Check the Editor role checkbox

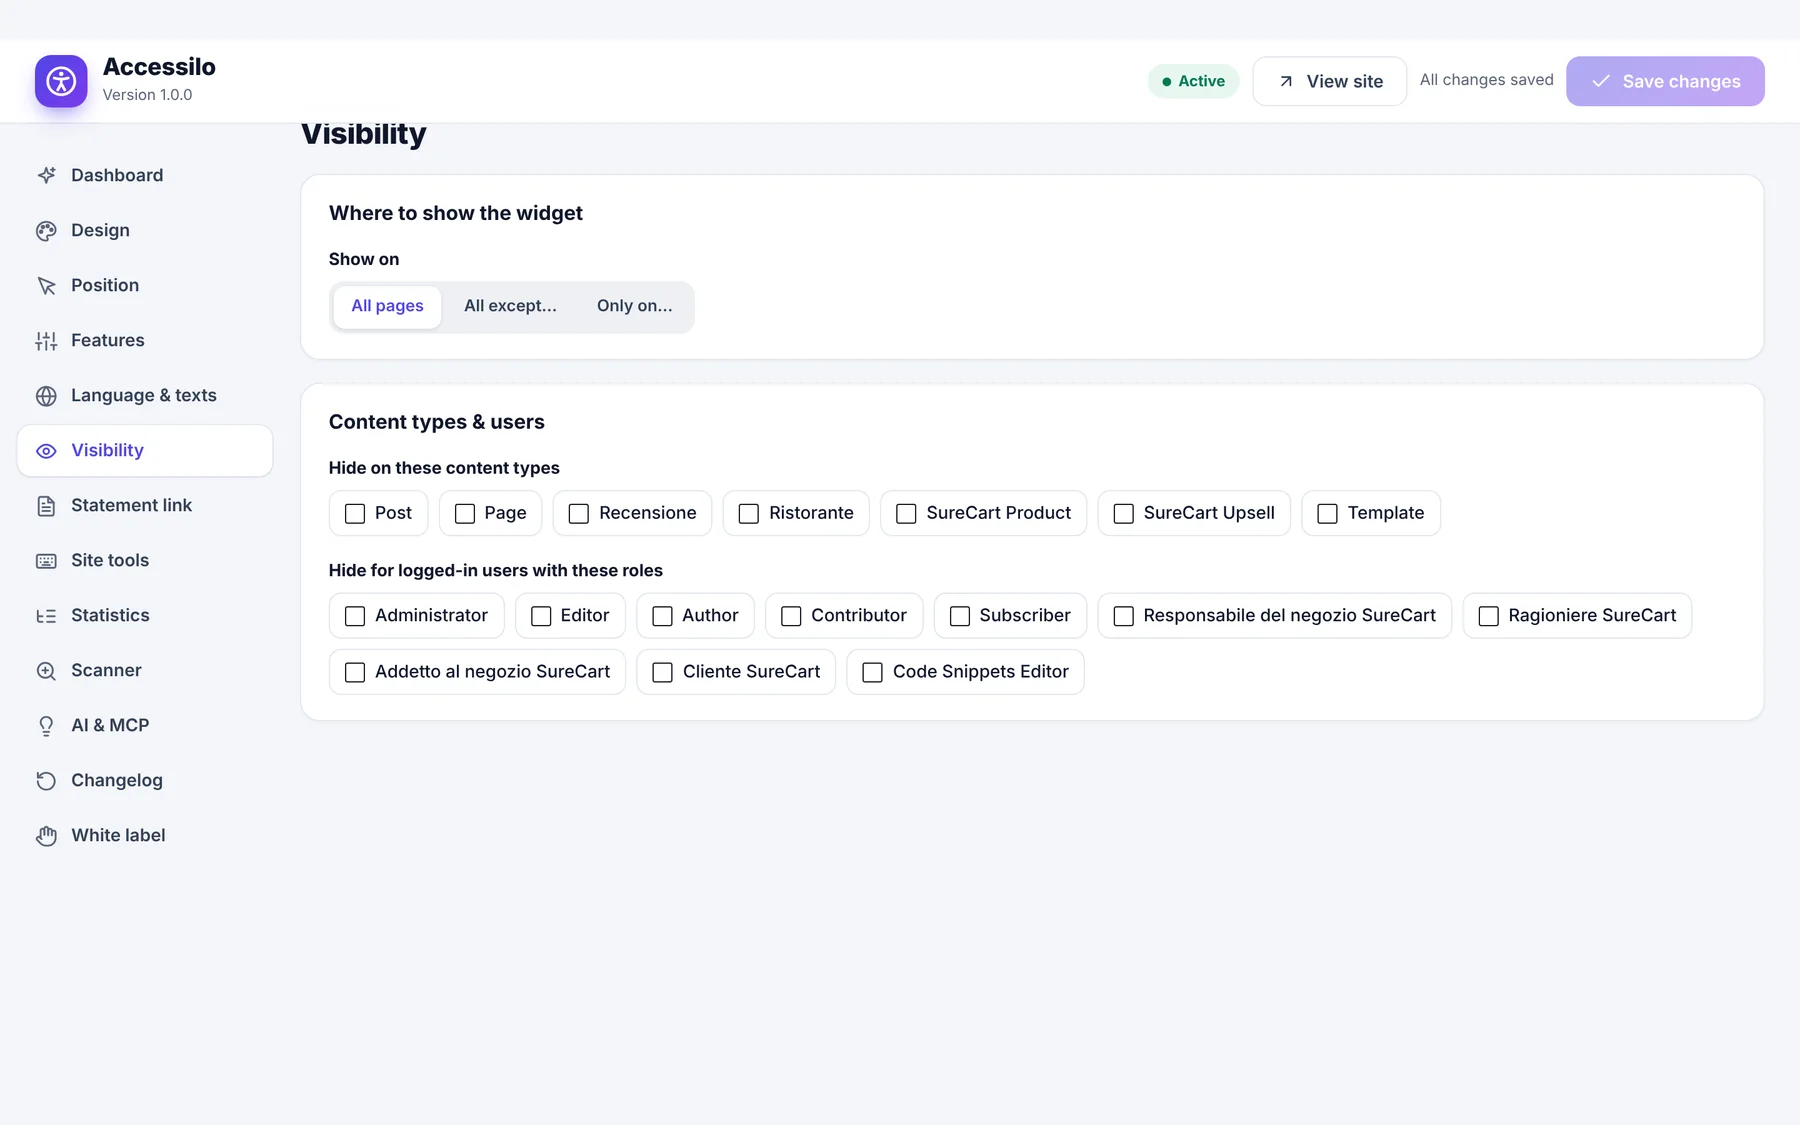pos(541,617)
